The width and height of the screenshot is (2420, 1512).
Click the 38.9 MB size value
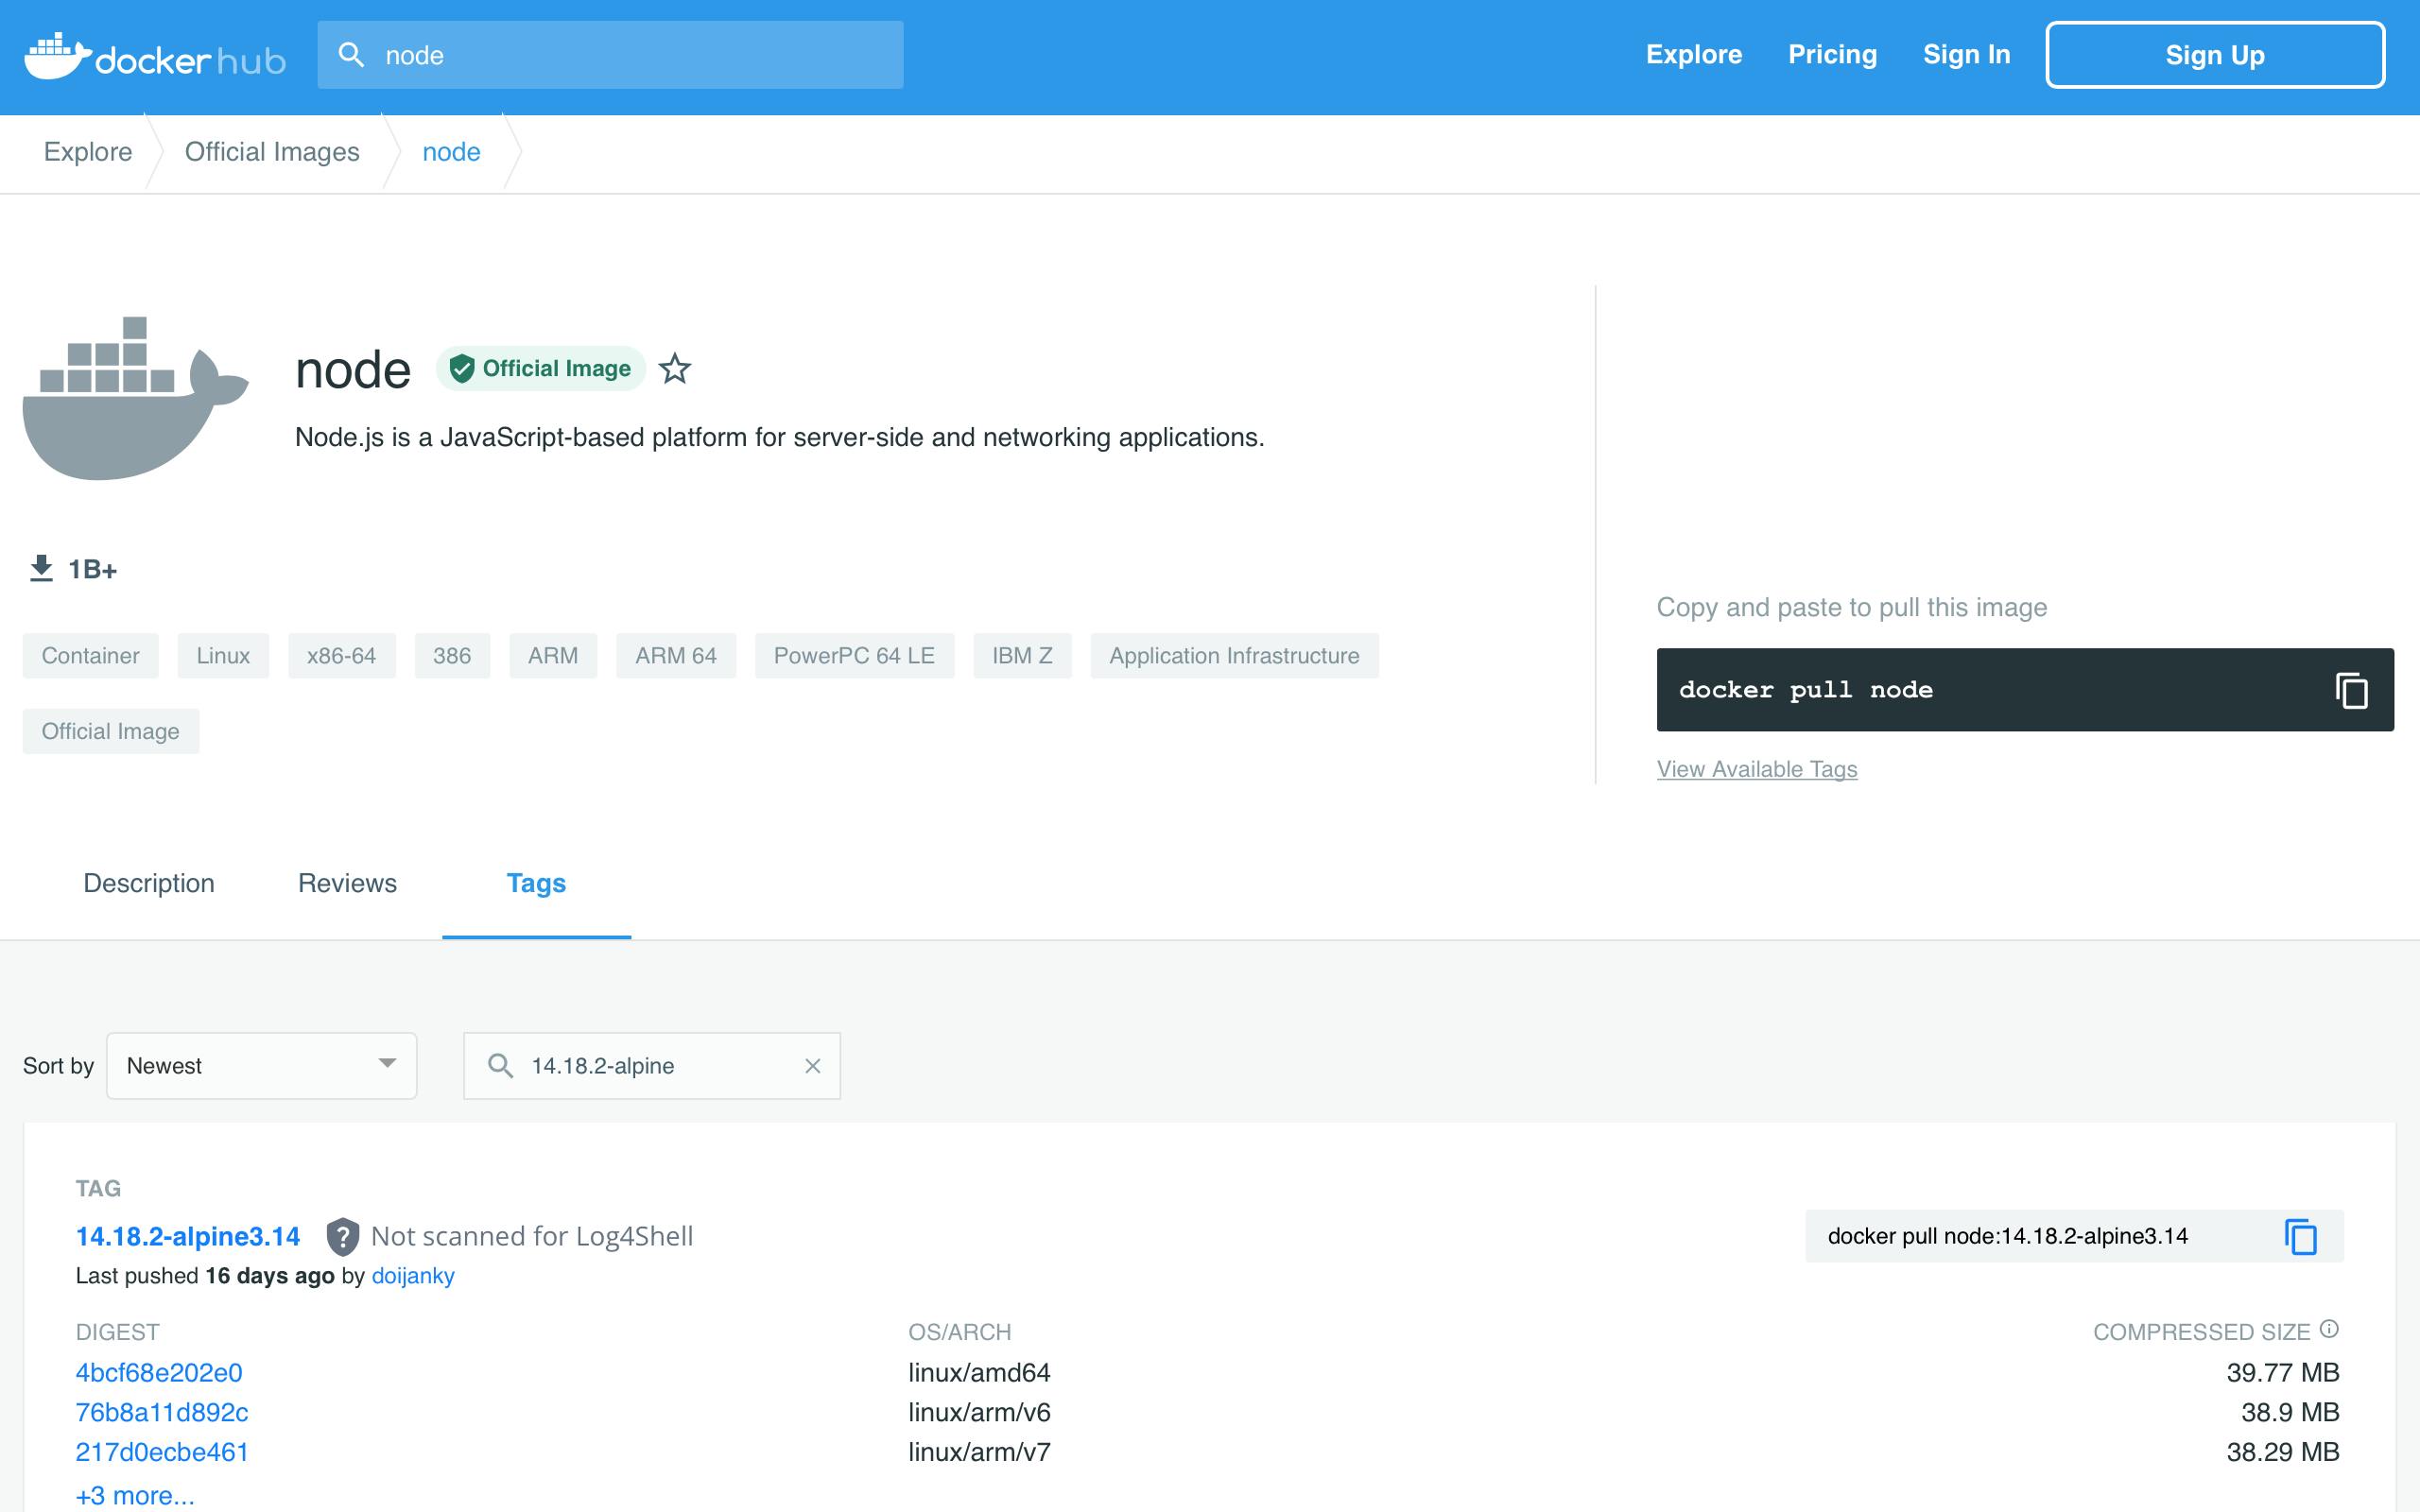2290,1413
